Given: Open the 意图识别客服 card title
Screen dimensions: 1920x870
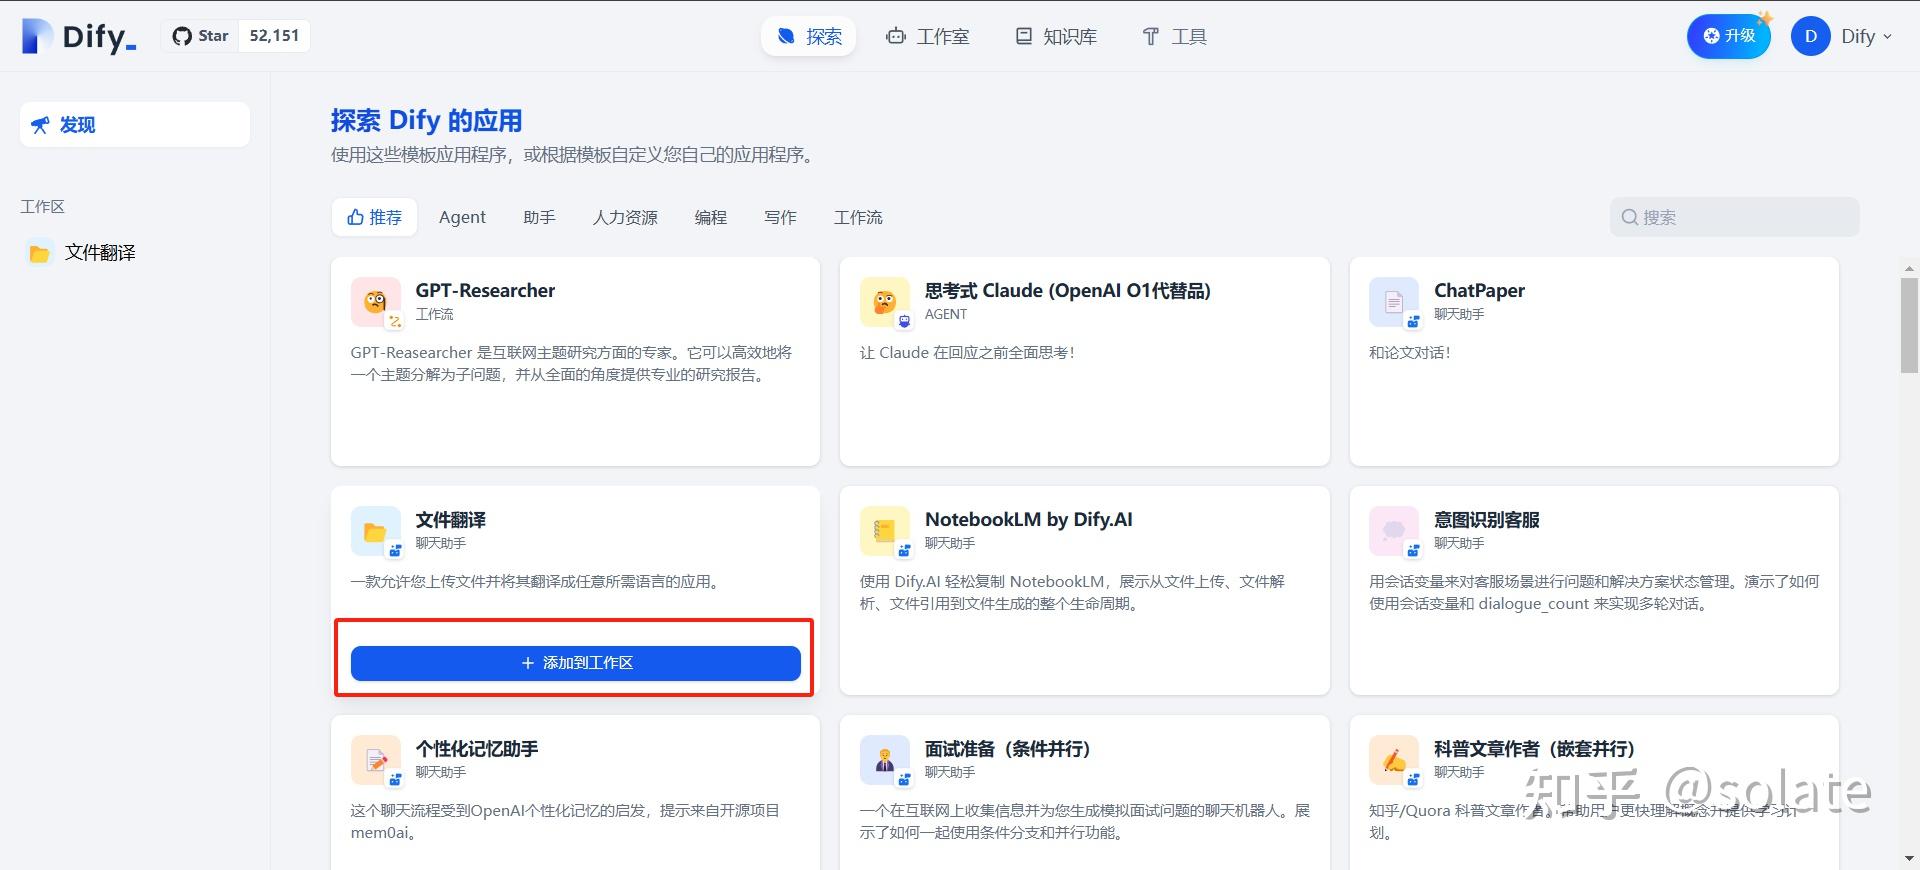Looking at the screenshot, I should [x=1486, y=520].
